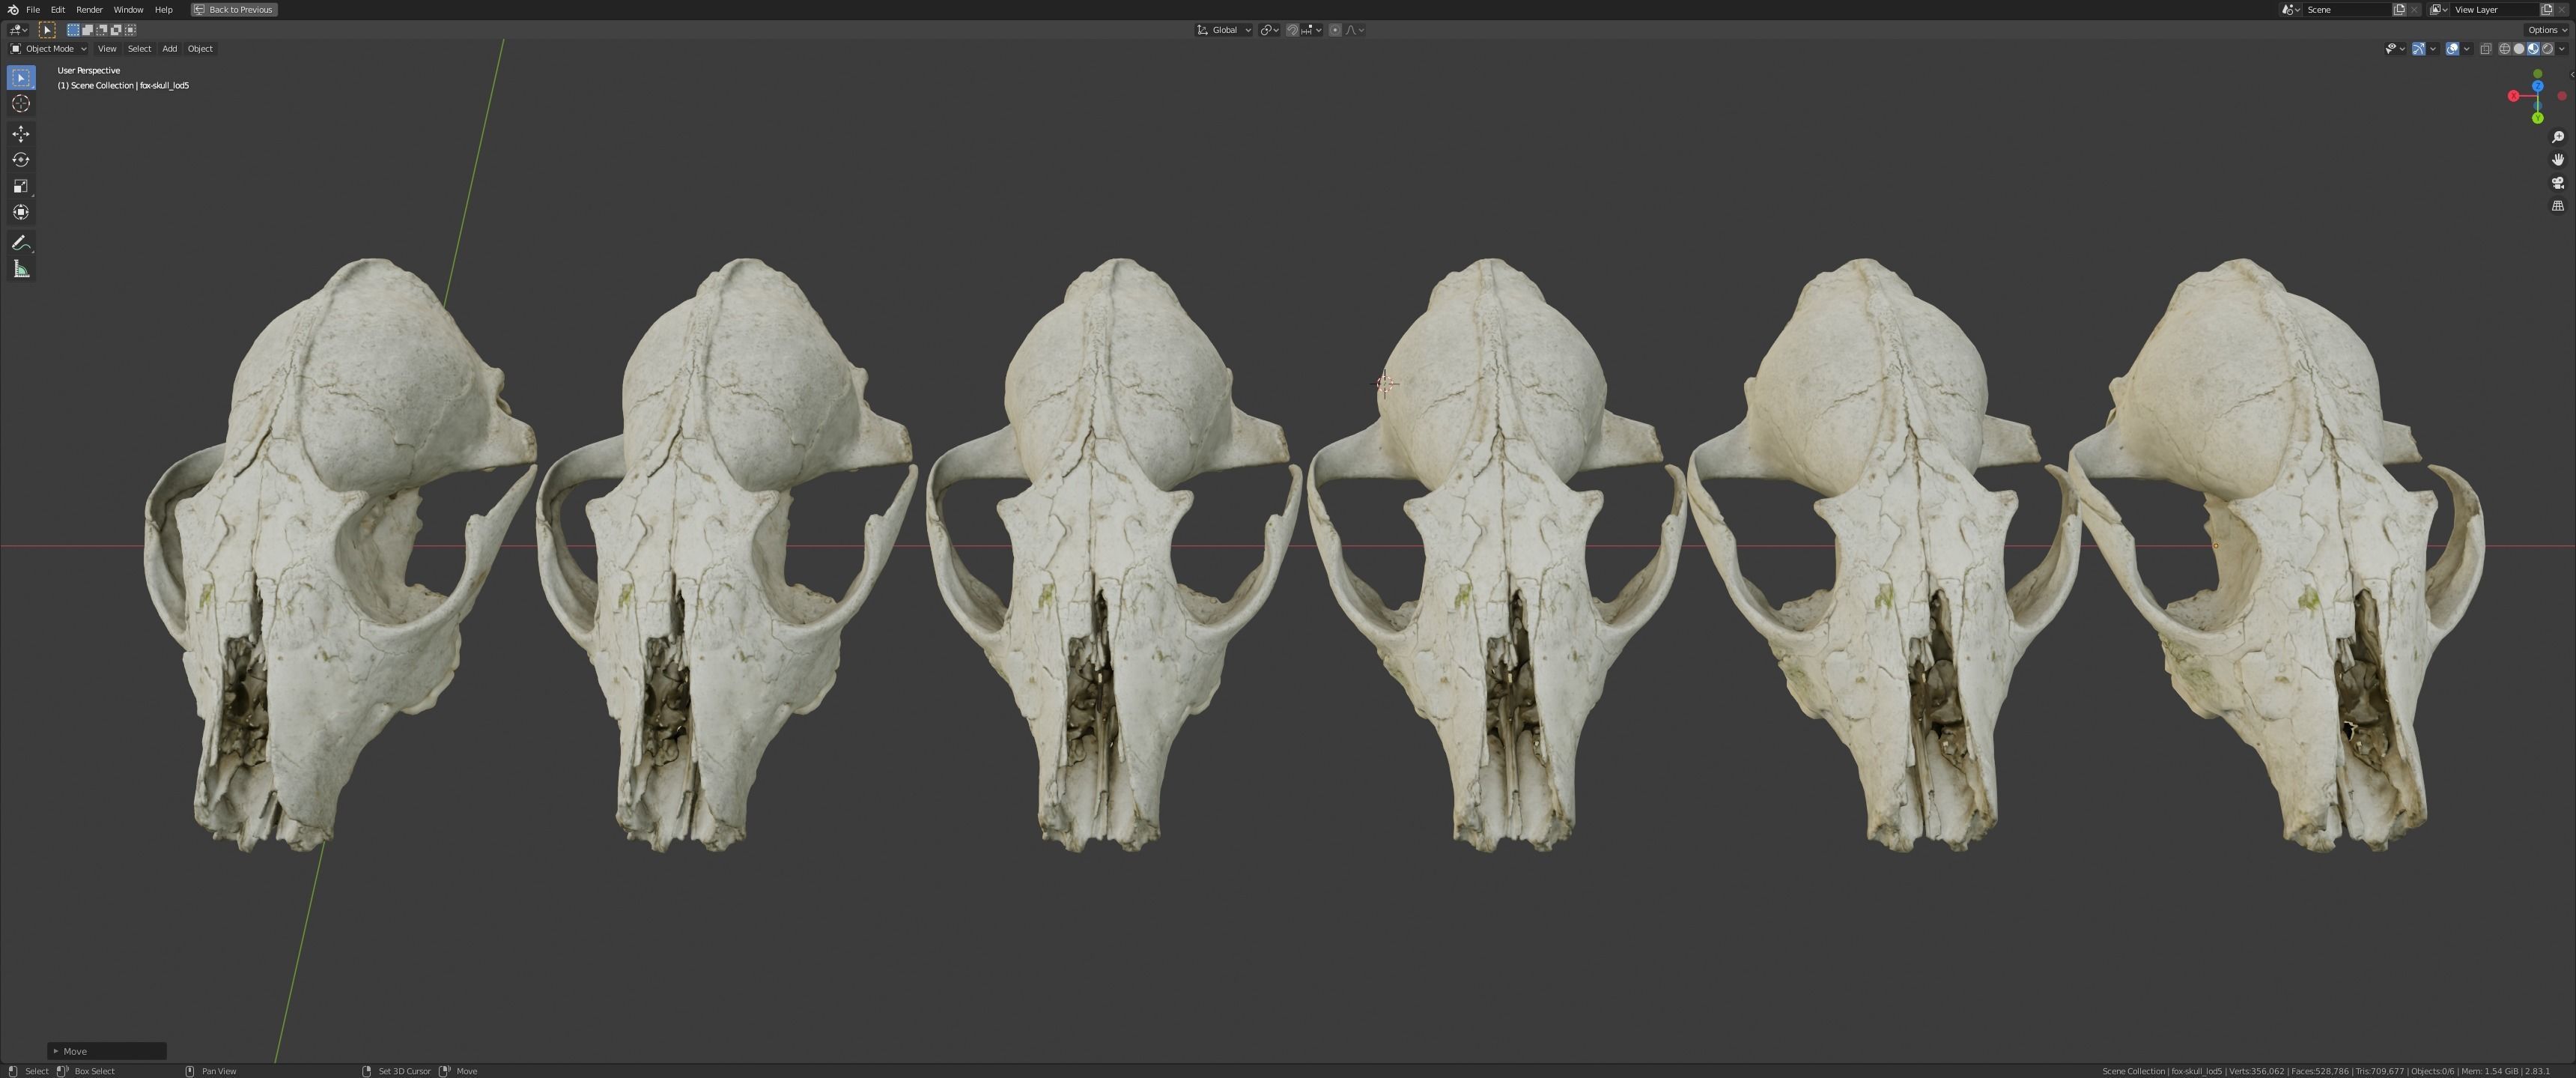
Task: Switch to Rendered shading
Action: pyautogui.click(x=2547, y=48)
